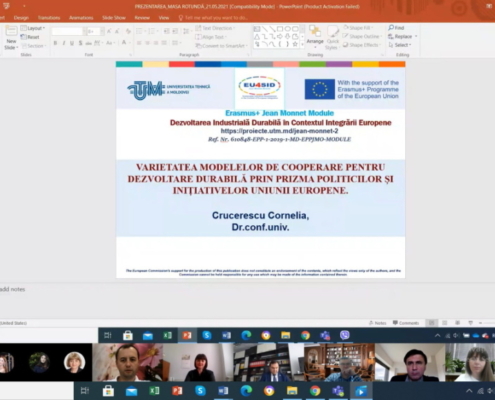Open the blue video player app in bottom taskbar
The height and width of the screenshot is (400, 495).
pyautogui.click(x=361, y=391)
